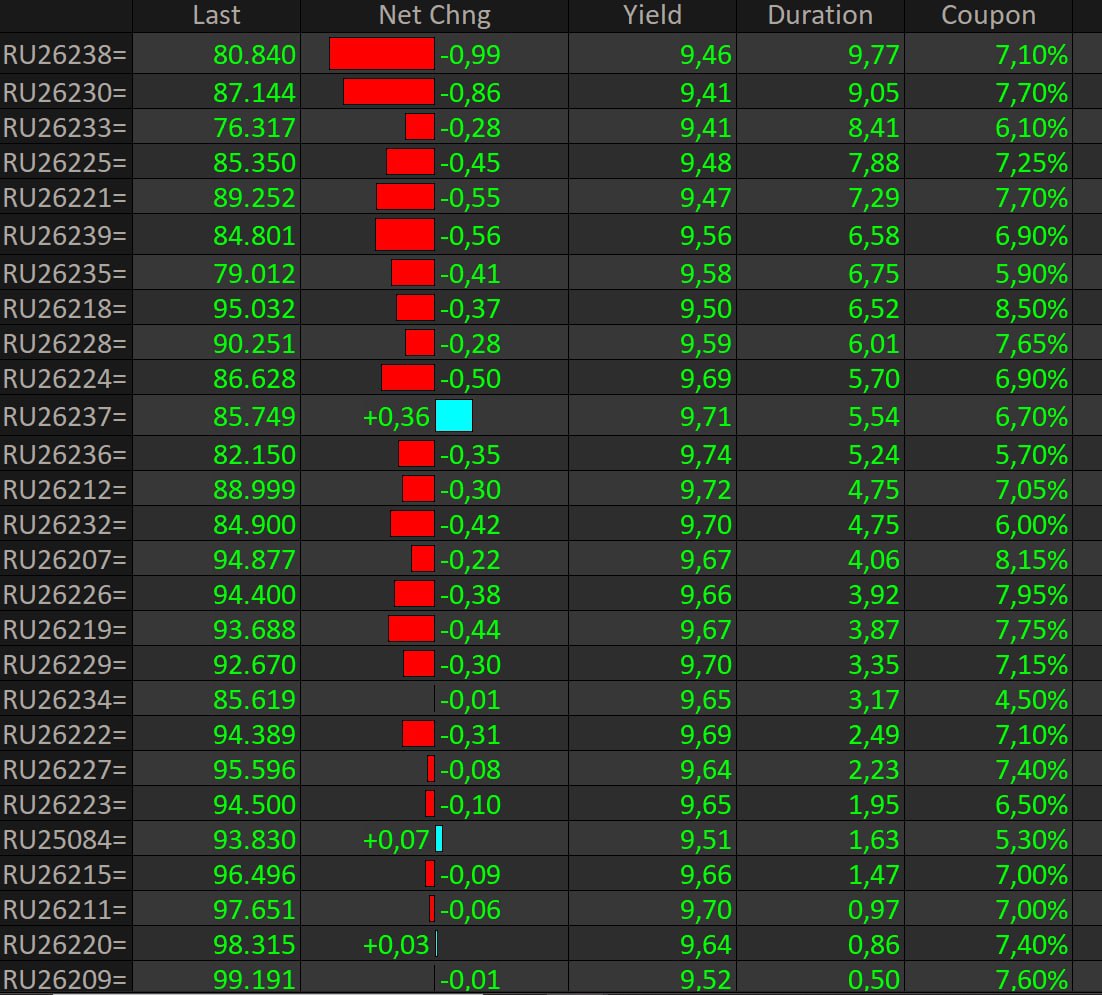Image resolution: width=1102 pixels, height=995 pixels.
Task: Click last price 76.317
Action: coord(254,128)
